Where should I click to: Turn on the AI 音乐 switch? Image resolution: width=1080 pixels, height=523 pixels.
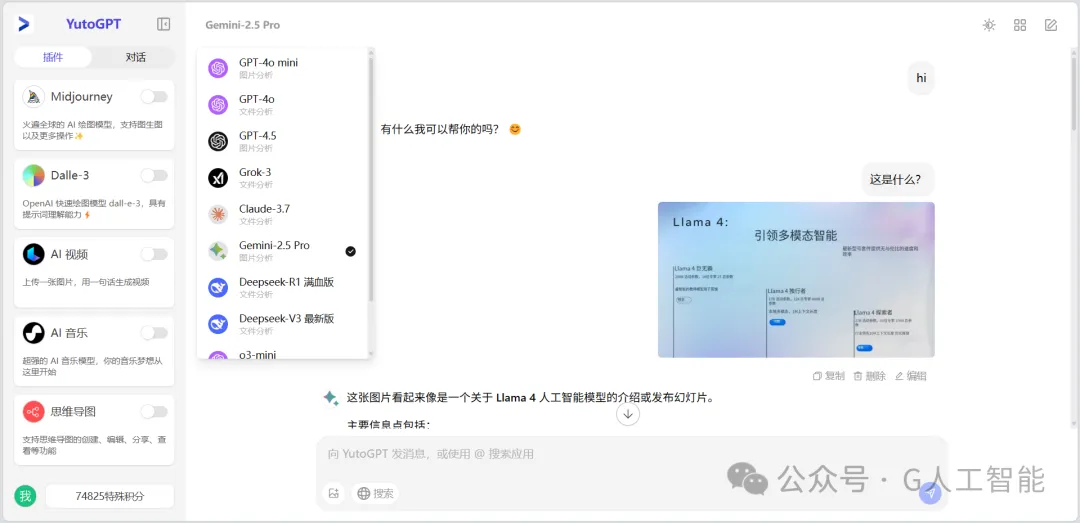[x=154, y=333]
